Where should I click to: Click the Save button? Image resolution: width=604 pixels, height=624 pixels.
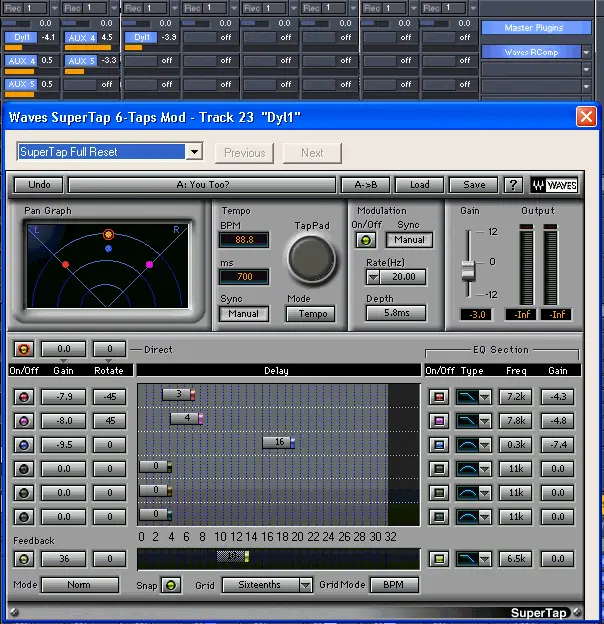click(x=473, y=185)
